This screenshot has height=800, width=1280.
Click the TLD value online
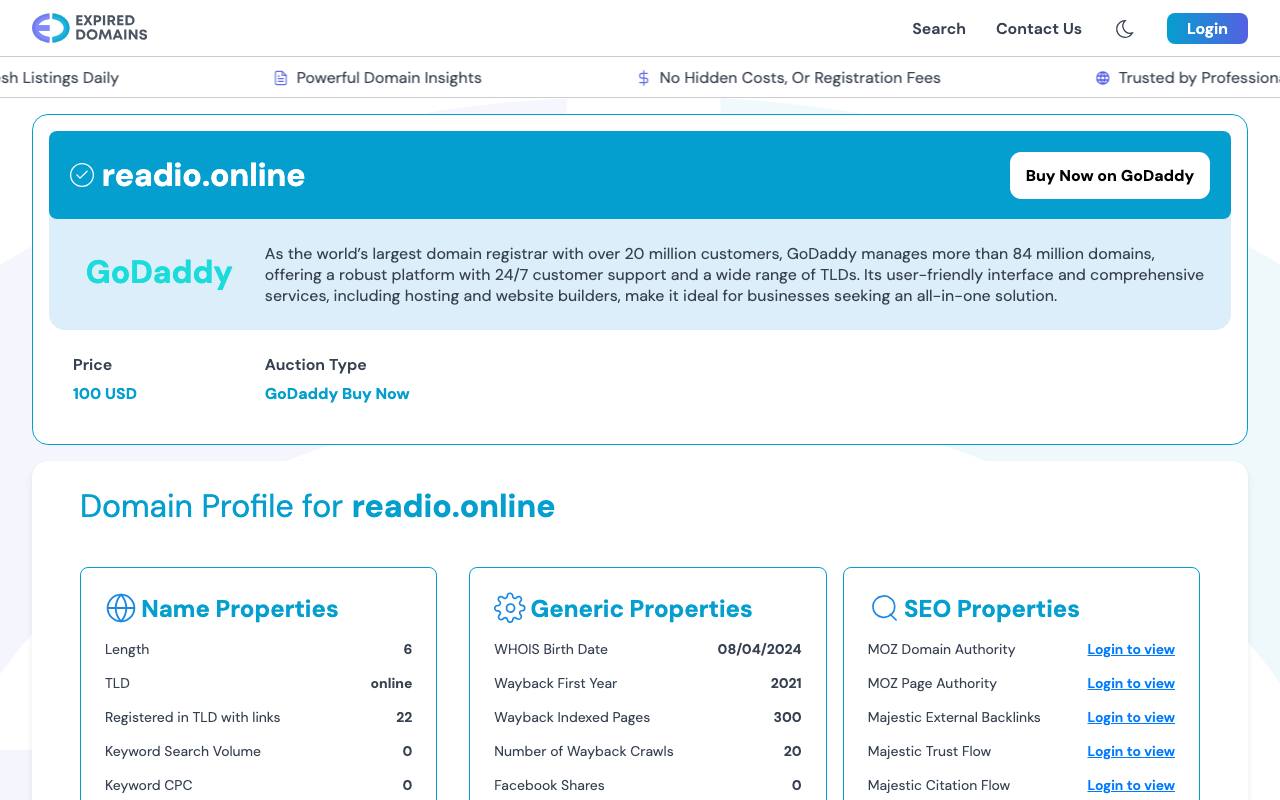coord(391,683)
